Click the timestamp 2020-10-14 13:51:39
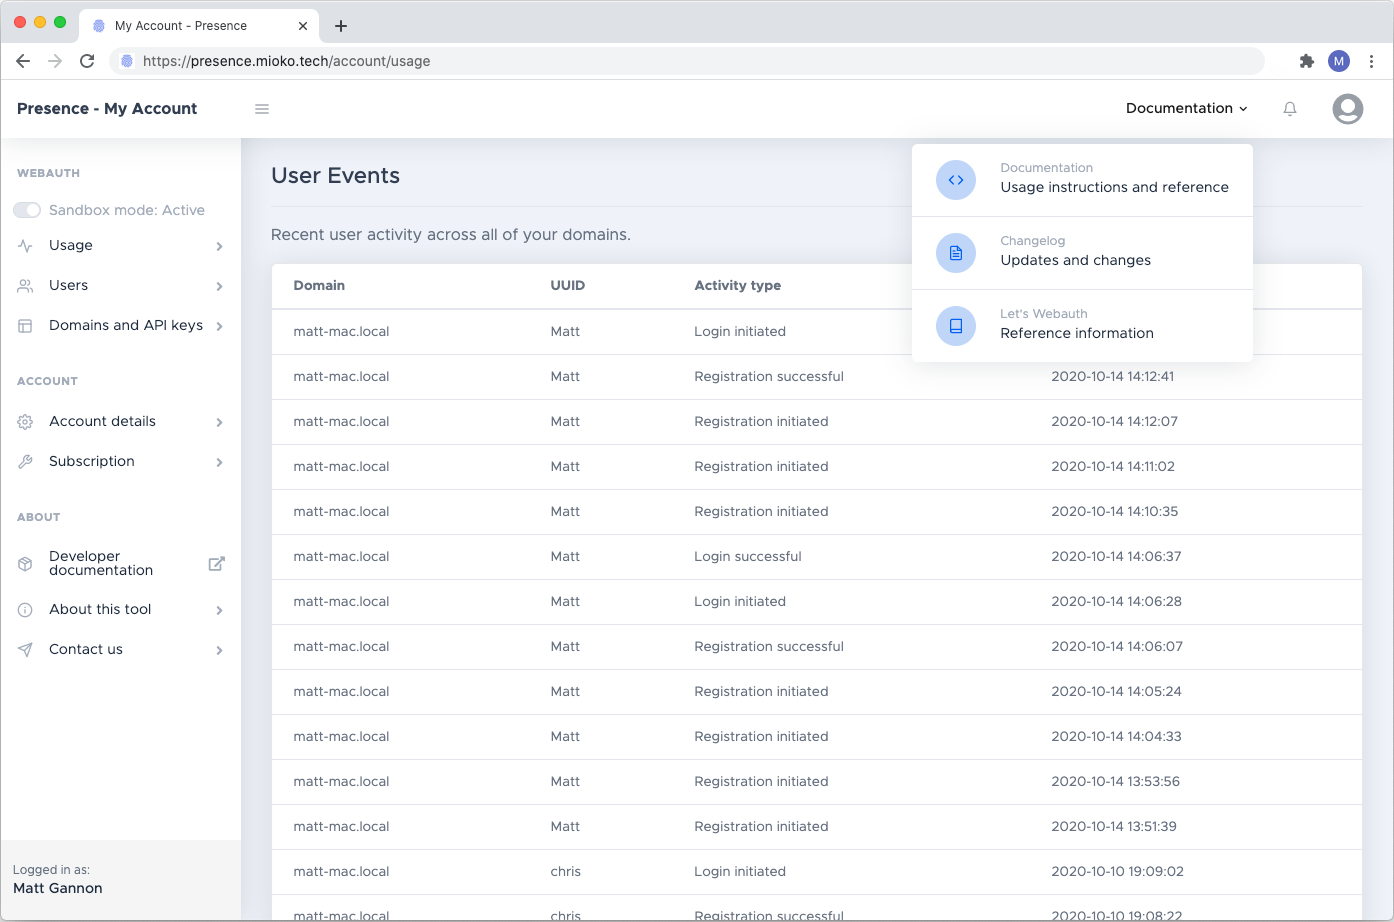The image size is (1394, 922). pos(1114,827)
